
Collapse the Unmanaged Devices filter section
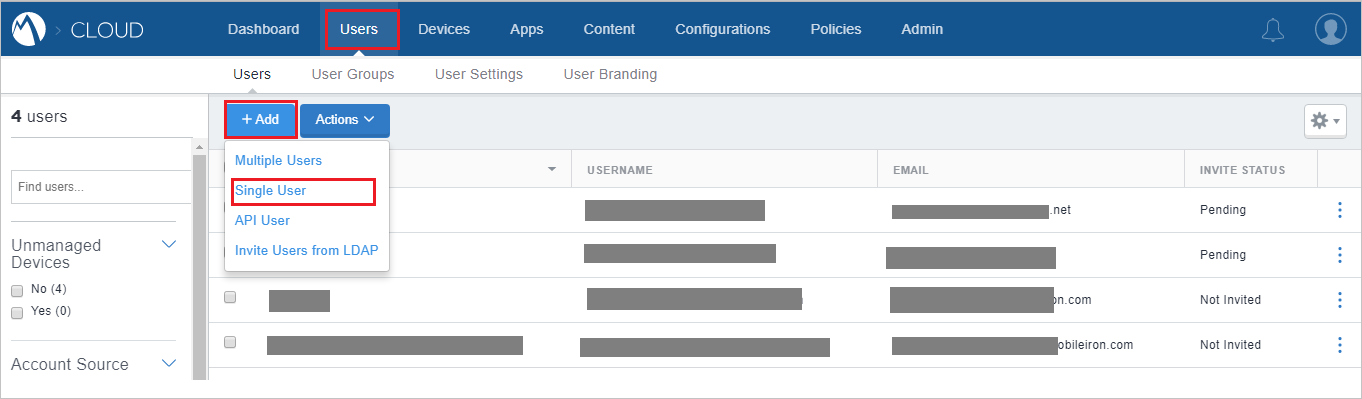[x=169, y=244]
